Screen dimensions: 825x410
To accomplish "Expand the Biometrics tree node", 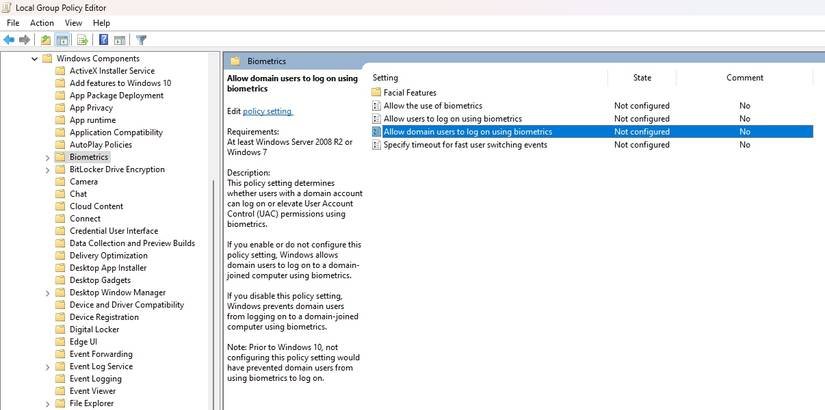I will click(x=47, y=157).
